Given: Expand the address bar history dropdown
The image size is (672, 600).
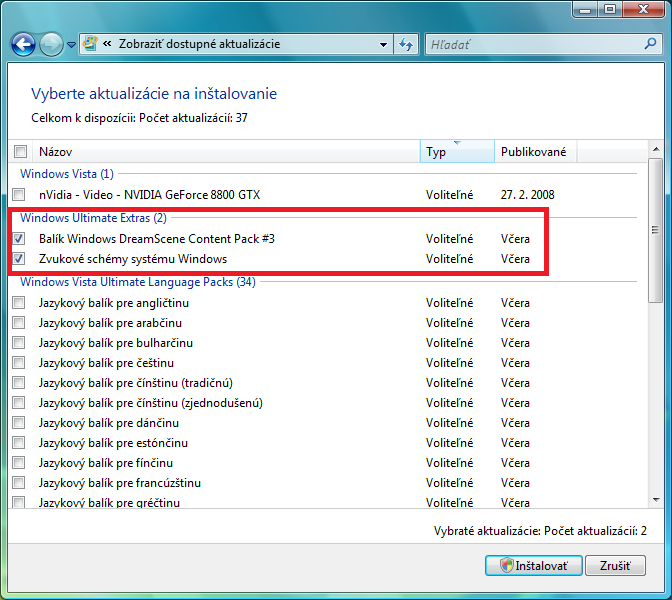Looking at the screenshot, I should click(383, 44).
